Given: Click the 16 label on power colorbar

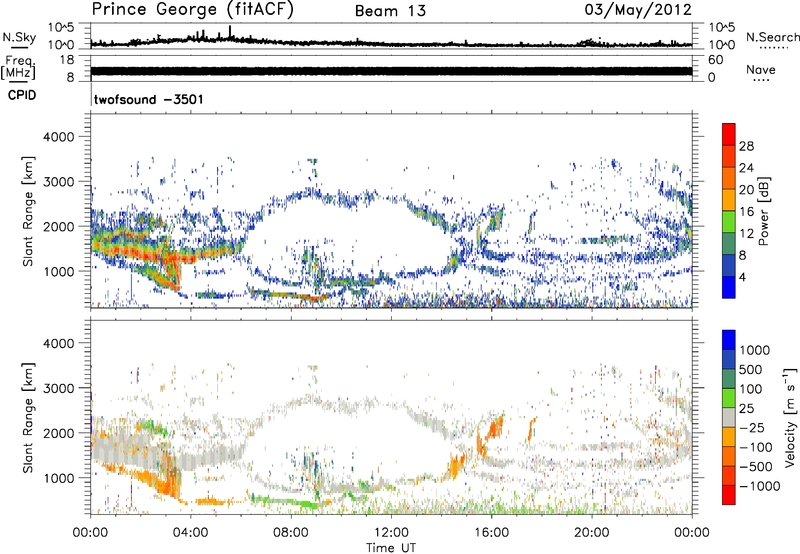Looking at the screenshot, I should tap(746, 212).
